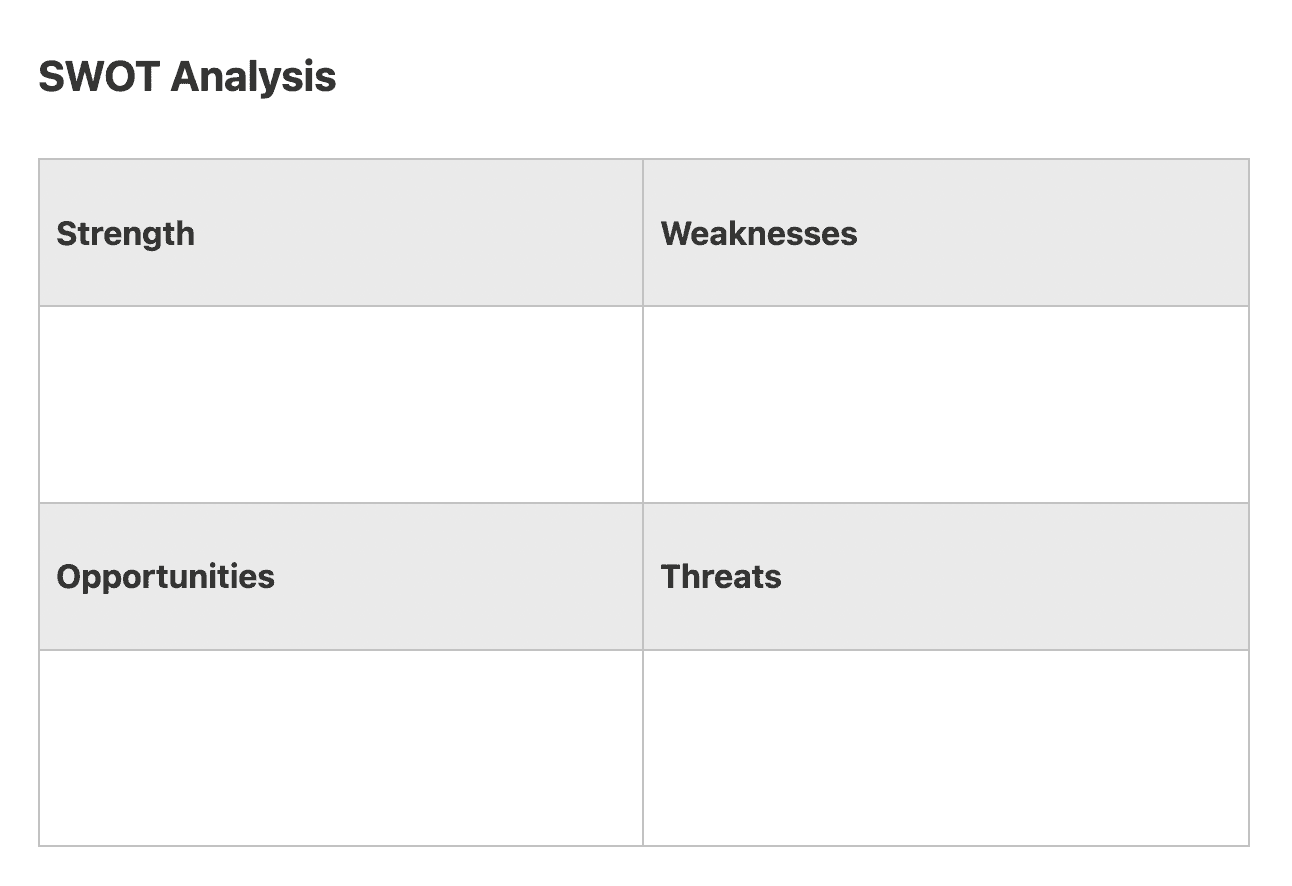Select the Threats header label
This screenshot has height=886, width=1292.
(x=721, y=577)
